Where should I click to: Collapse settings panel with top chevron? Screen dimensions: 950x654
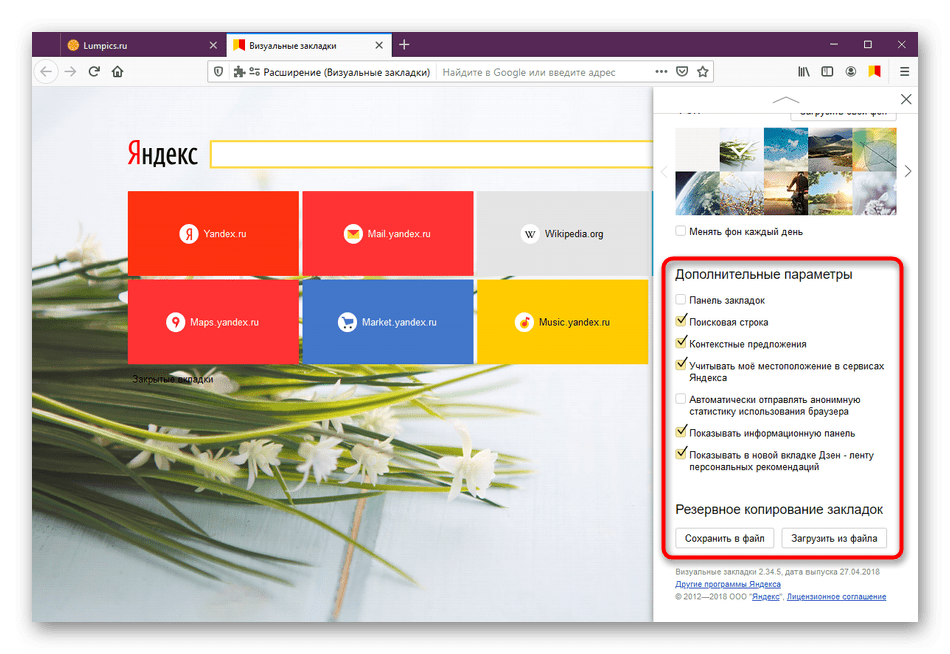786,99
